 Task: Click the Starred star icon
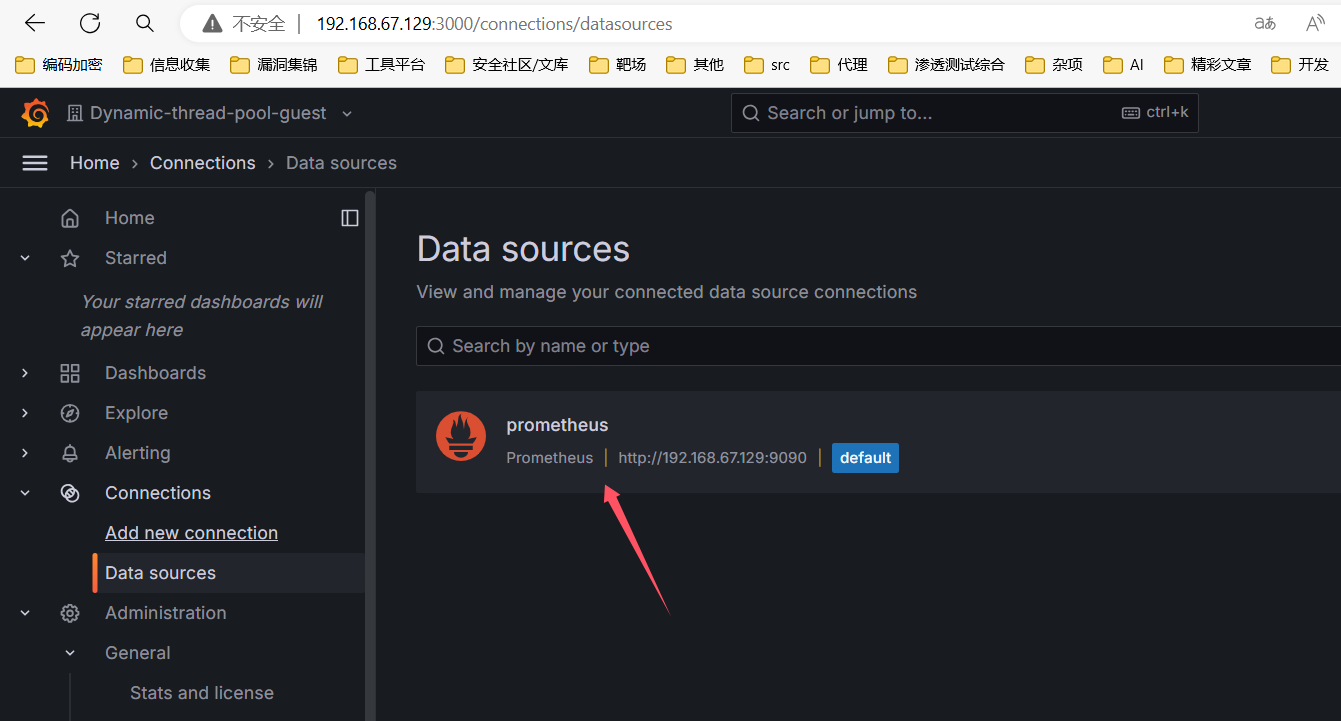point(70,258)
